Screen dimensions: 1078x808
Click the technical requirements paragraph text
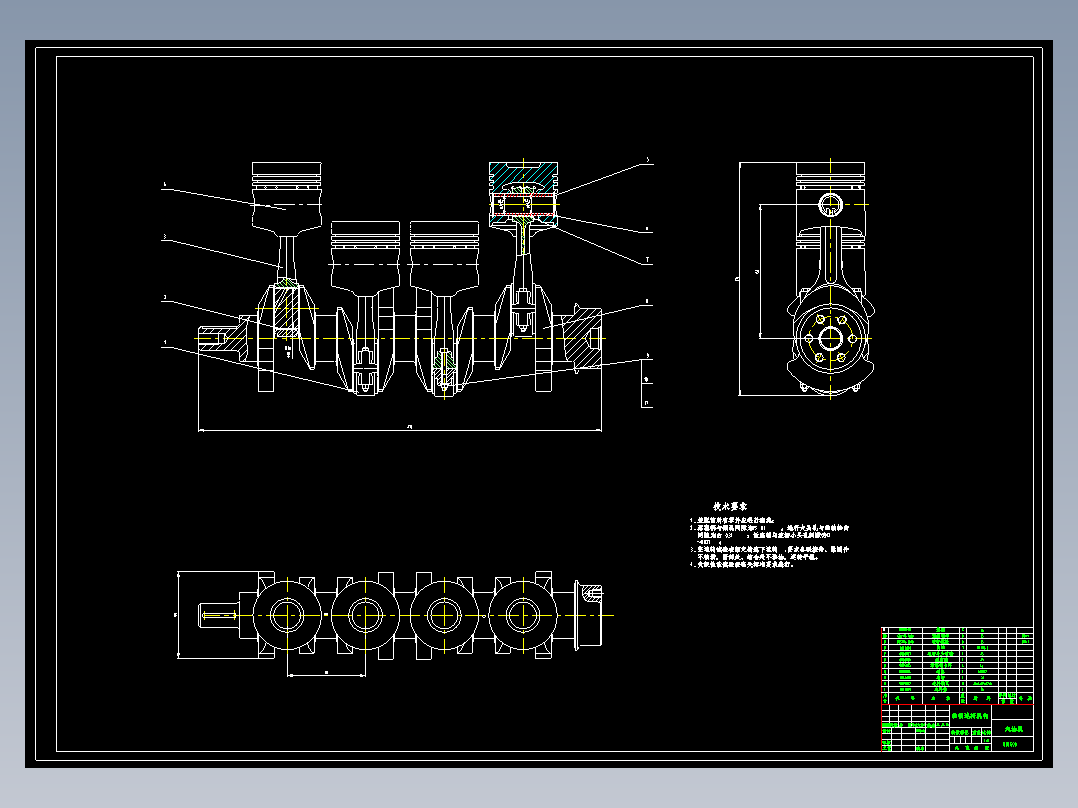coord(769,543)
